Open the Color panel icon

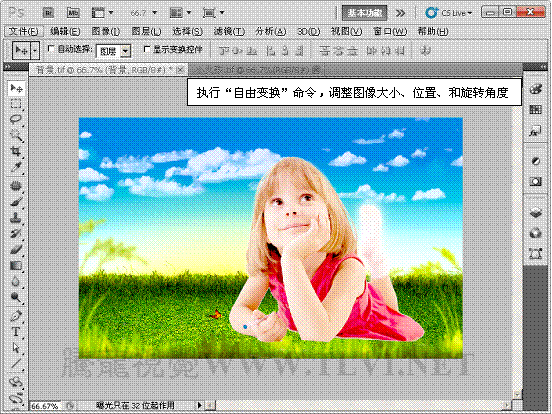[x=535, y=89]
